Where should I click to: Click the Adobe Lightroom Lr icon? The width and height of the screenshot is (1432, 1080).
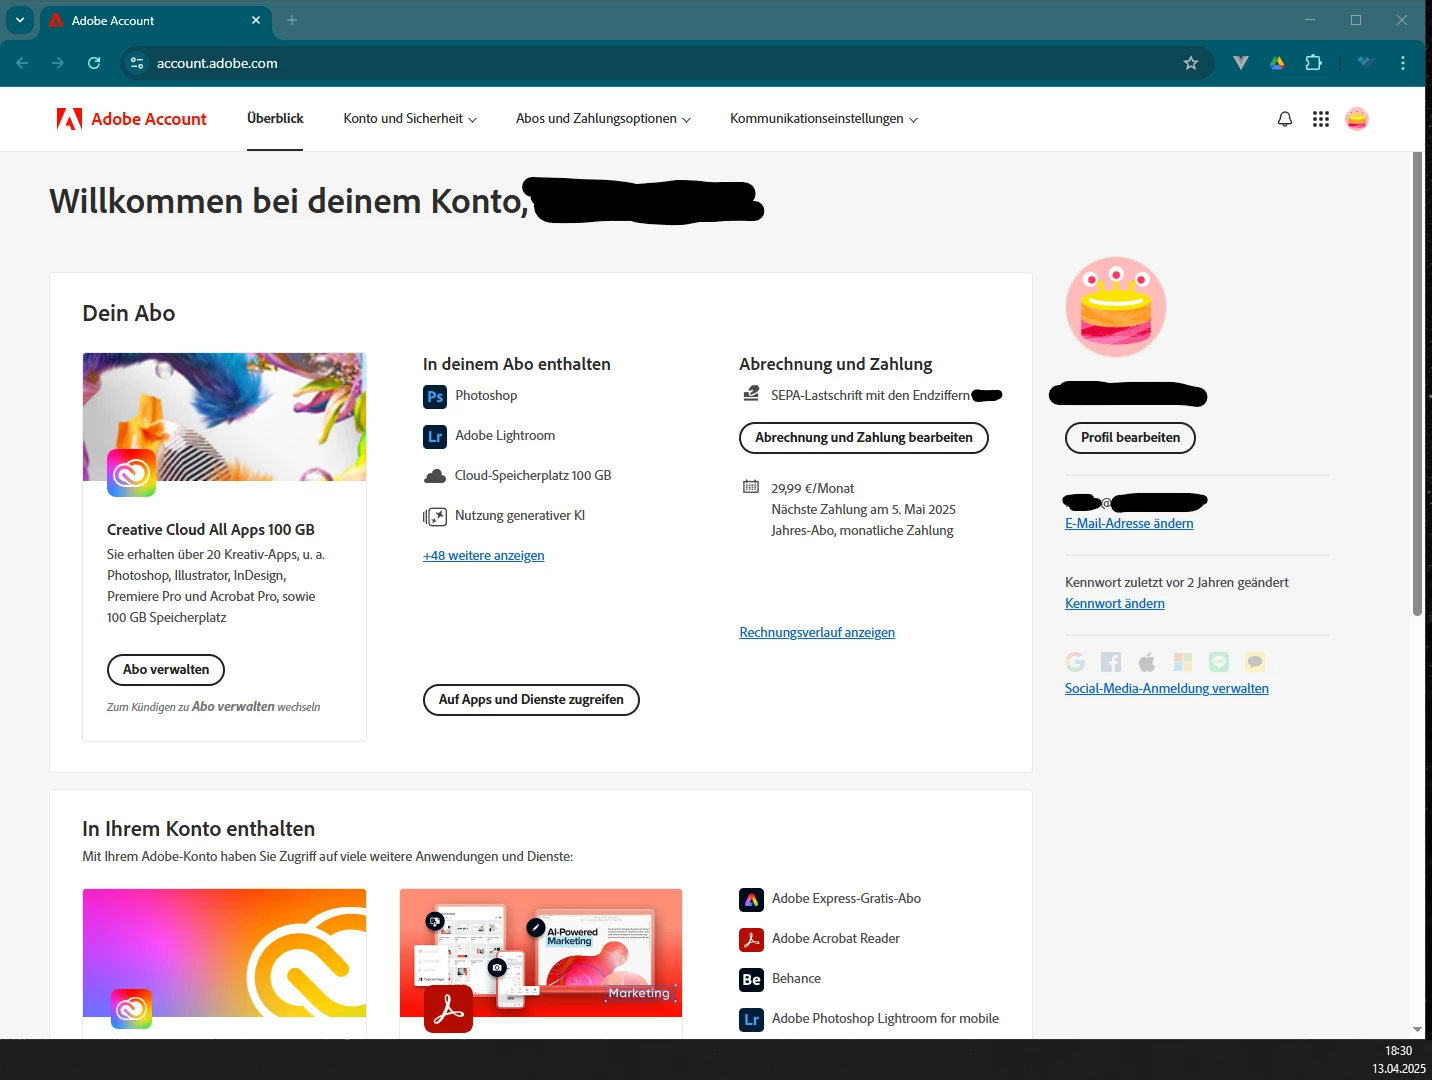point(435,436)
